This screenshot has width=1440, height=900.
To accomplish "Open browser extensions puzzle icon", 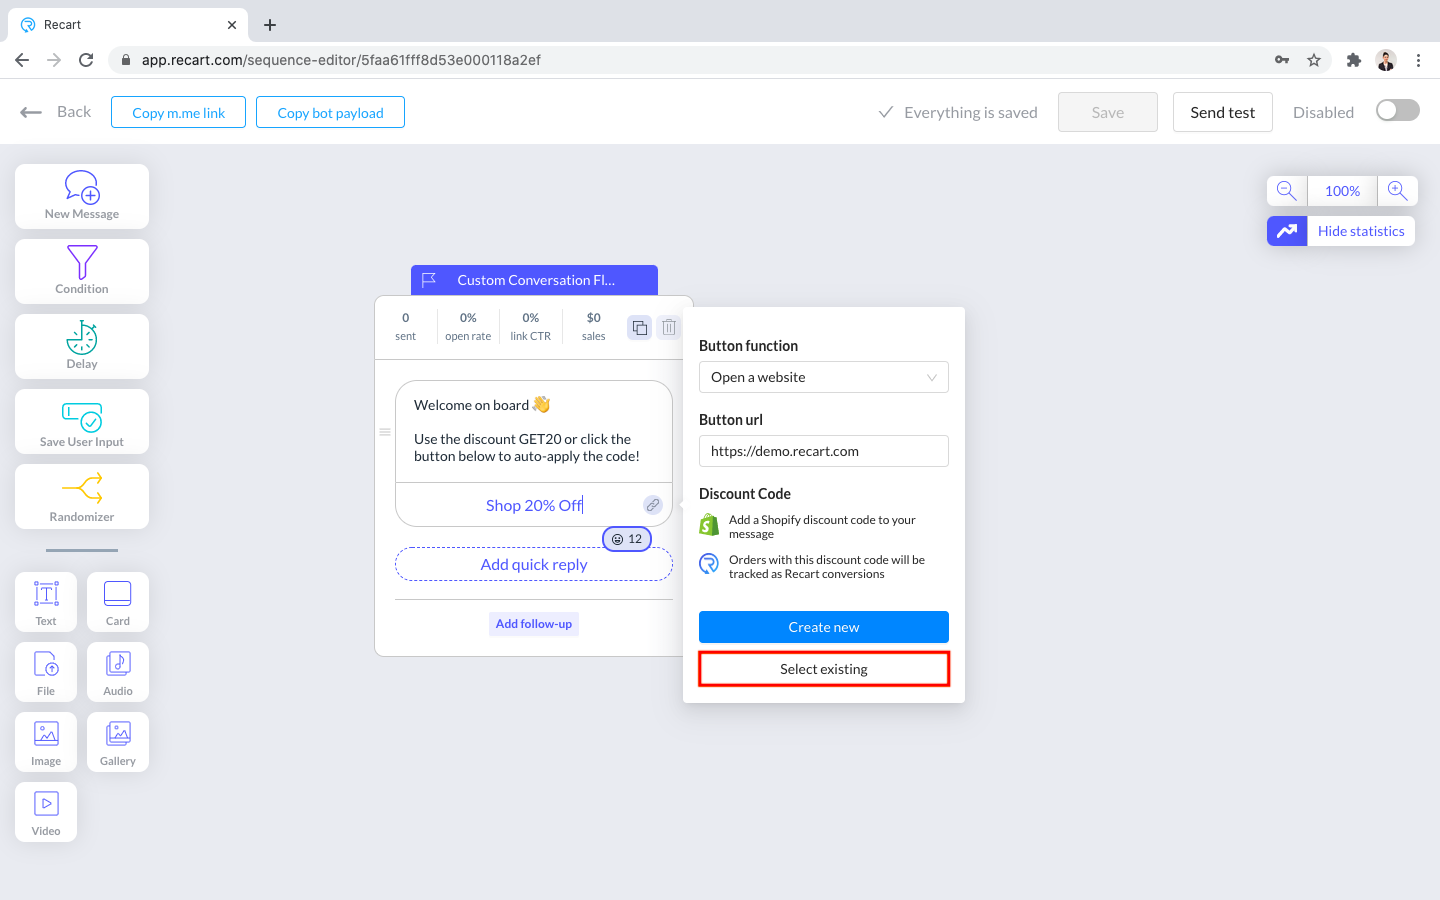I will pos(1354,60).
